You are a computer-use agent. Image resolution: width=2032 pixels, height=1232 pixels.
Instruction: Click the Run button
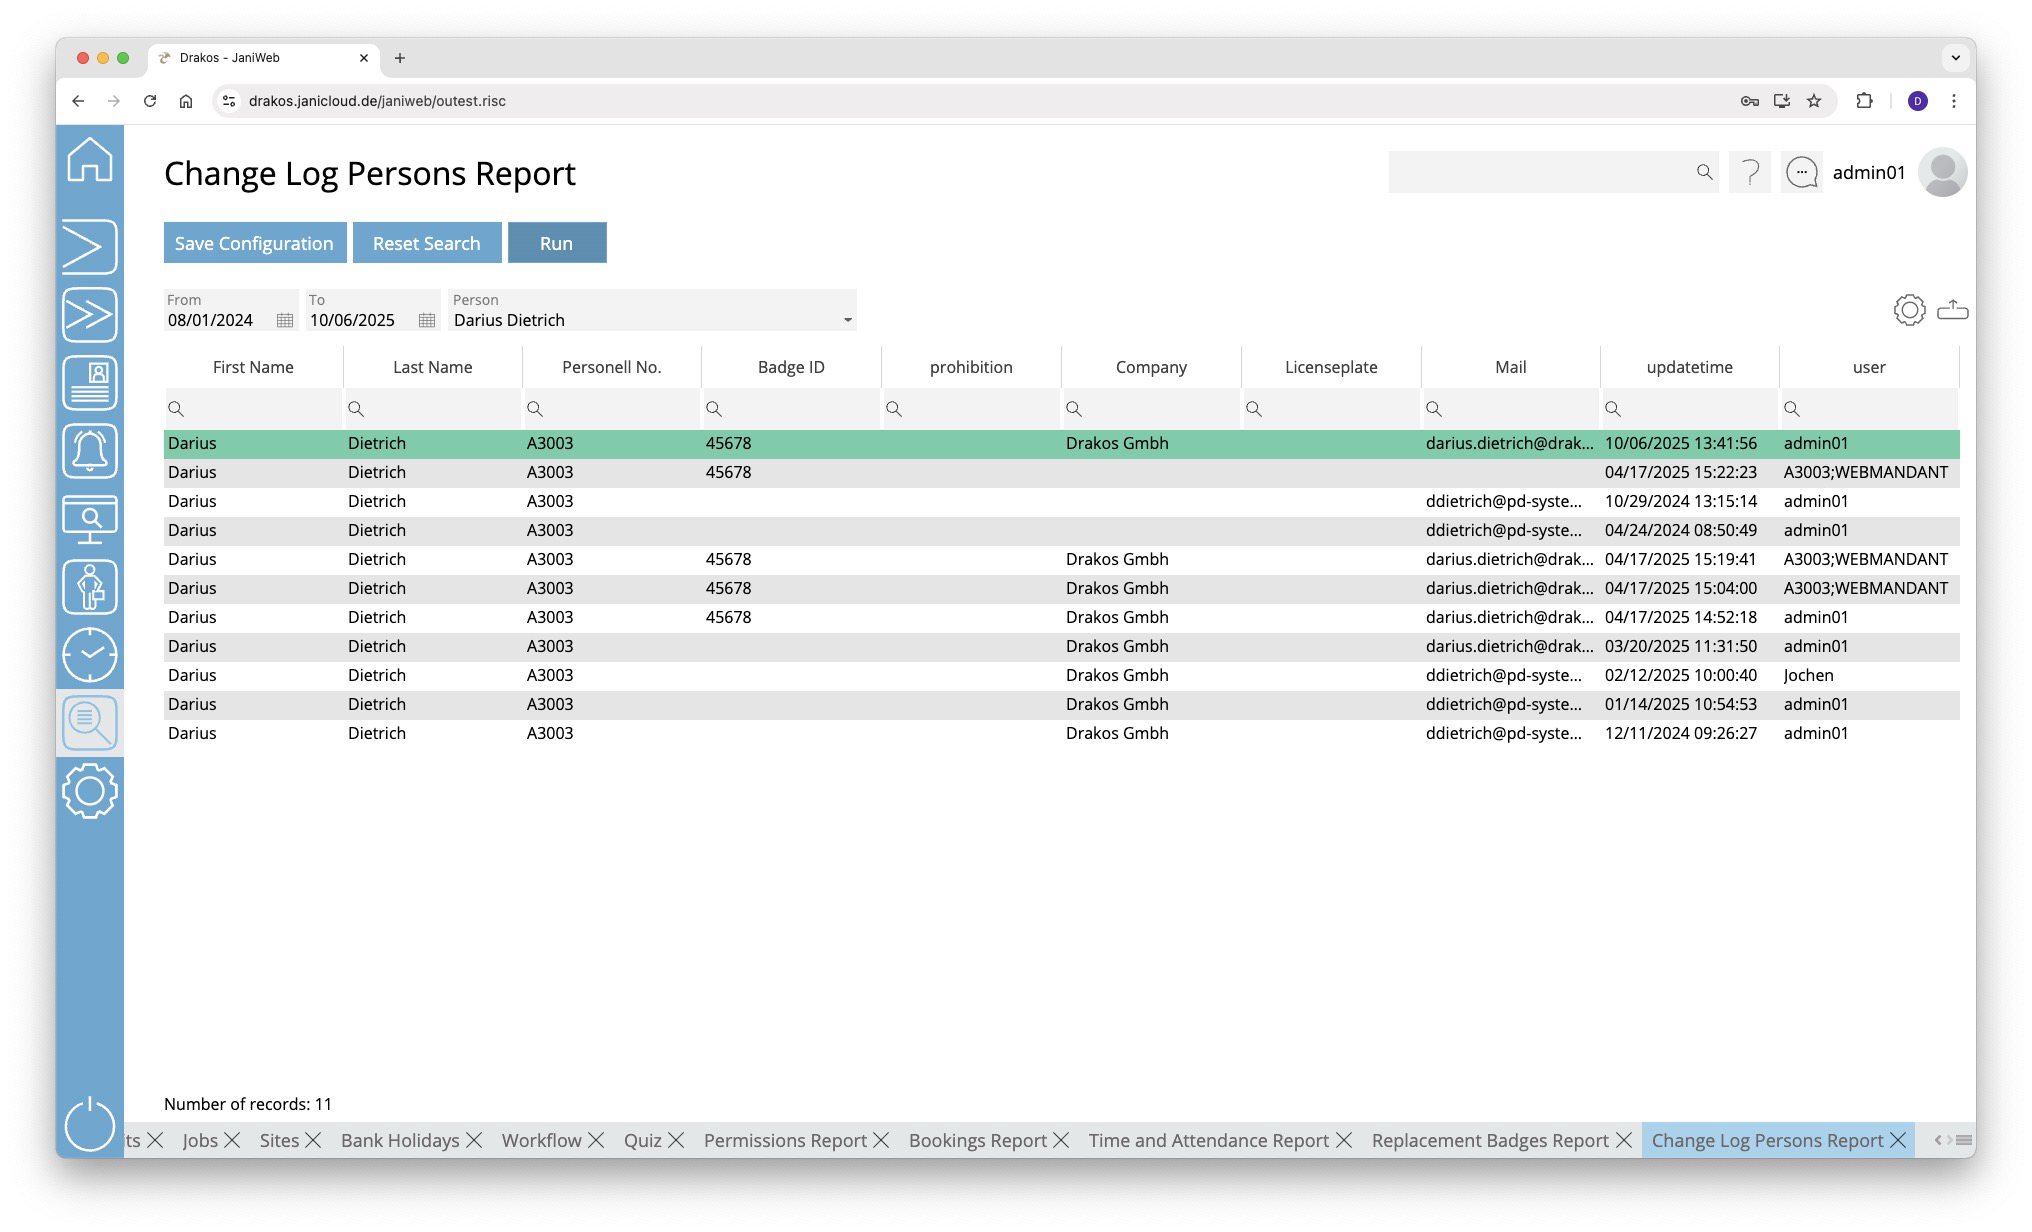556,243
